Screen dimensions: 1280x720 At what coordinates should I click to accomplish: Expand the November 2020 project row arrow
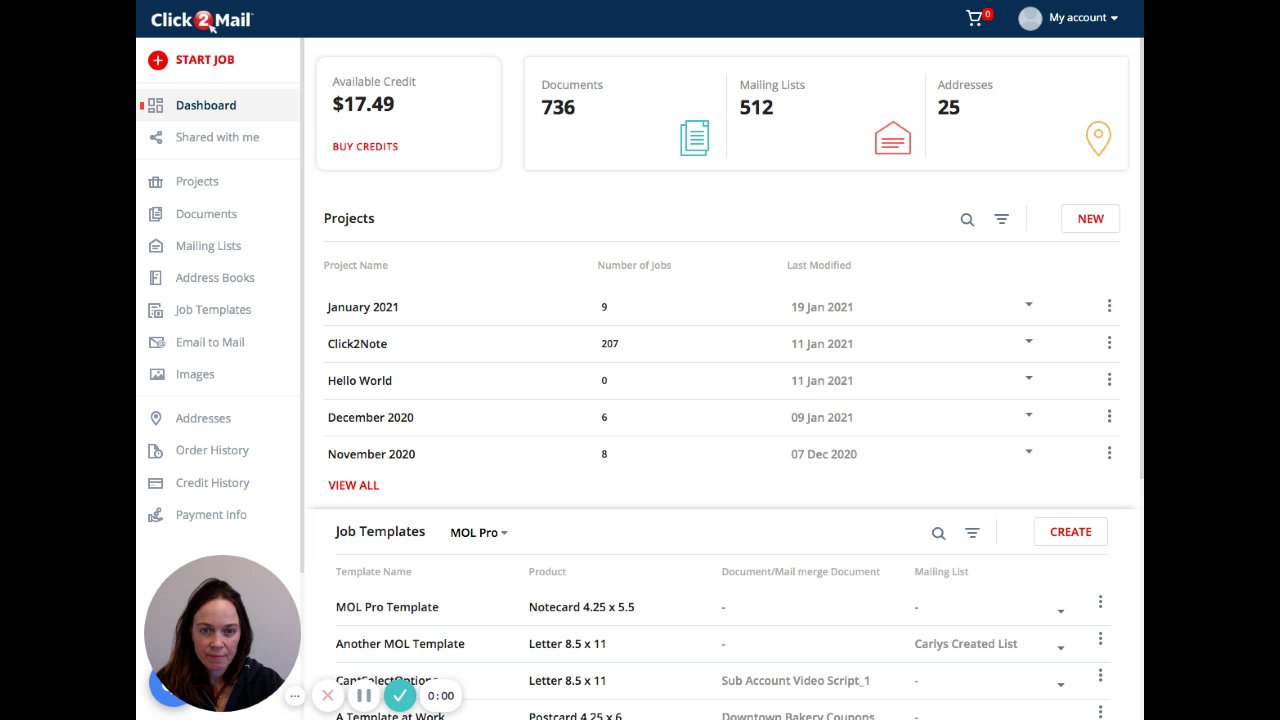point(1028,452)
